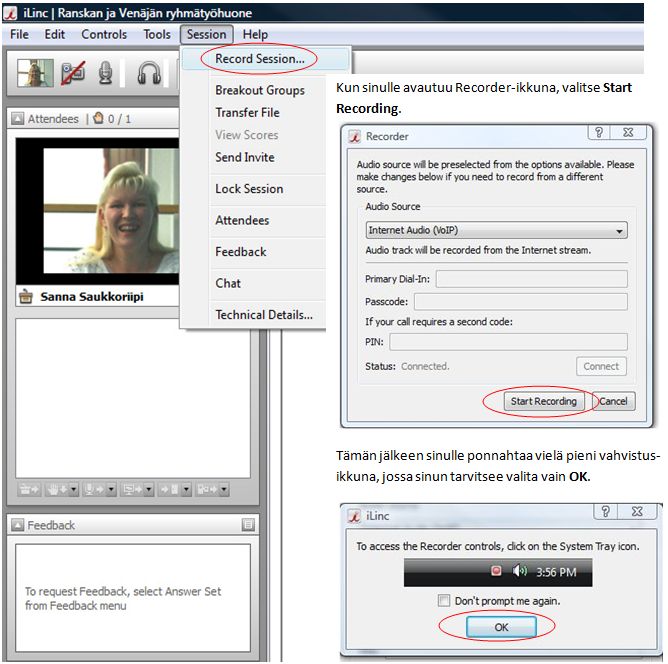Click OK in the iLinc confirmation dialog
Image resolution: width=668 pixels, height=664 pixels.
pos(487,627)
